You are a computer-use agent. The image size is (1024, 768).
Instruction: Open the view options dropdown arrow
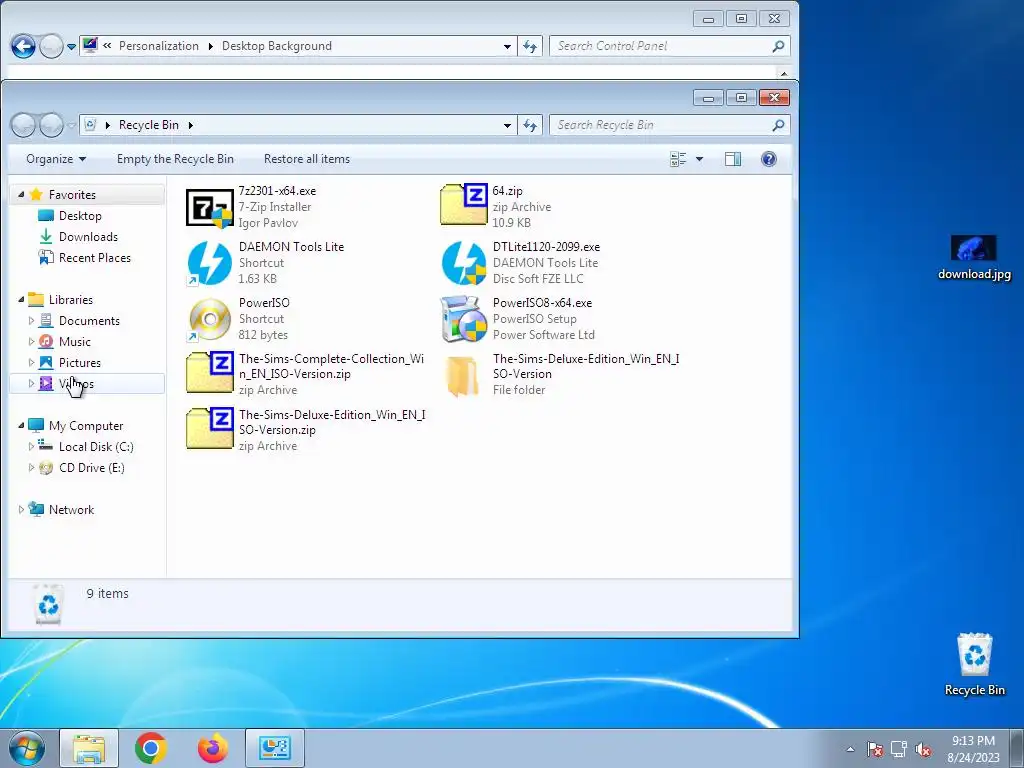tap(699, 159)
